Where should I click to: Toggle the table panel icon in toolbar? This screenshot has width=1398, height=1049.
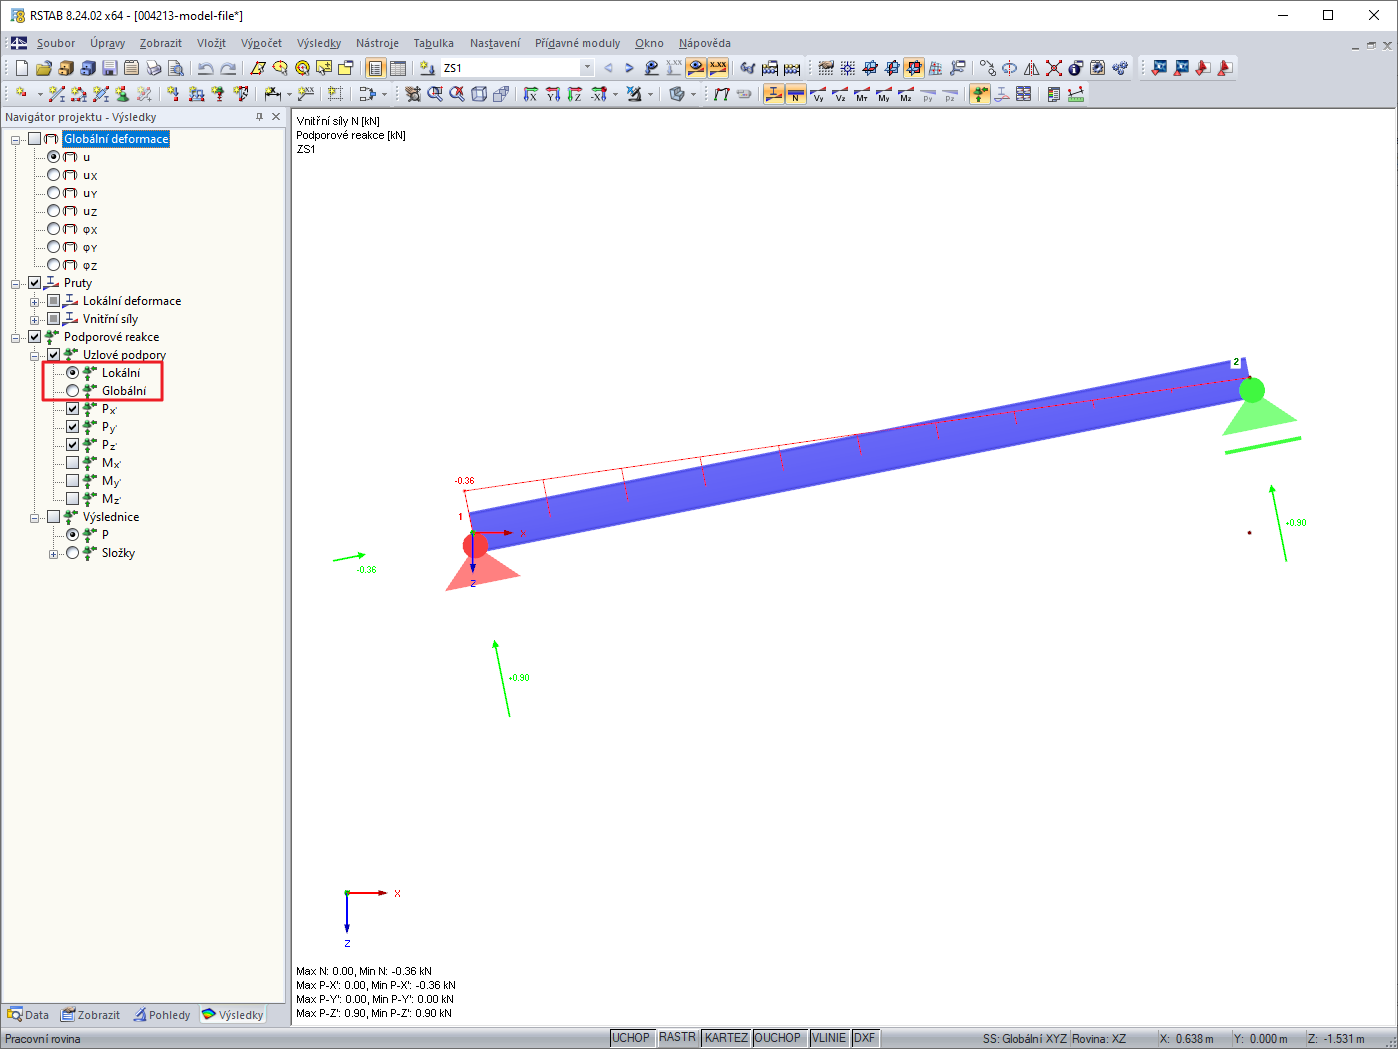[x=397, y=68]
